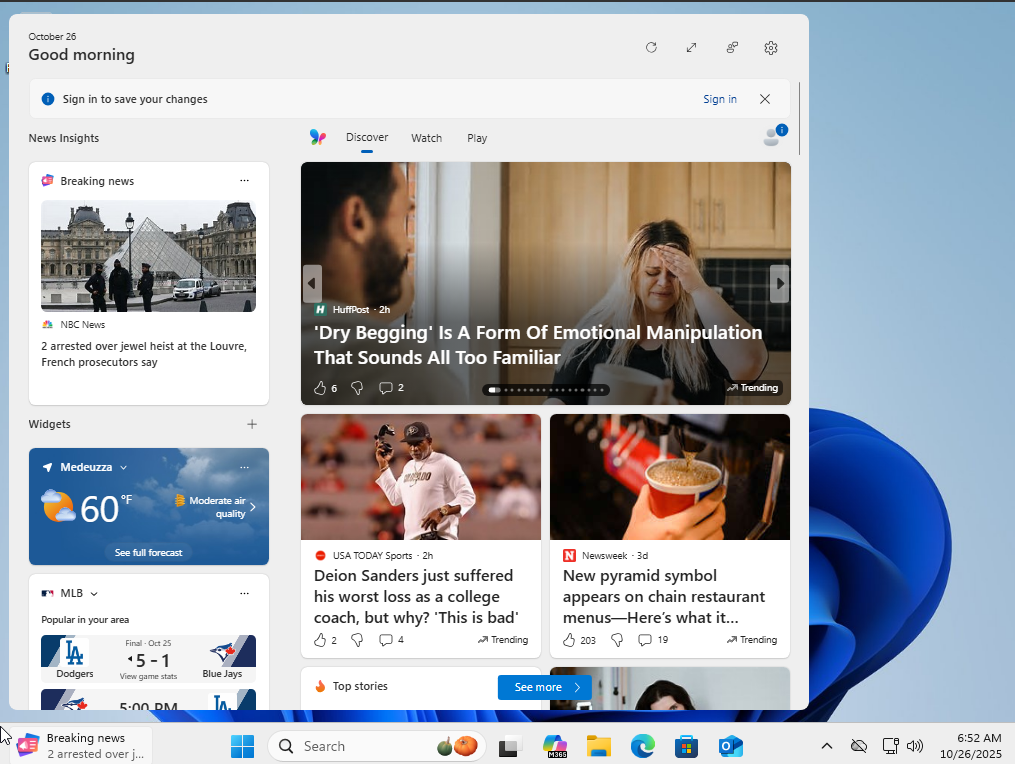Show hidden system tray icons
Image resolution: width=1015 pixels, height=764 pixels.
click(827, 746)
